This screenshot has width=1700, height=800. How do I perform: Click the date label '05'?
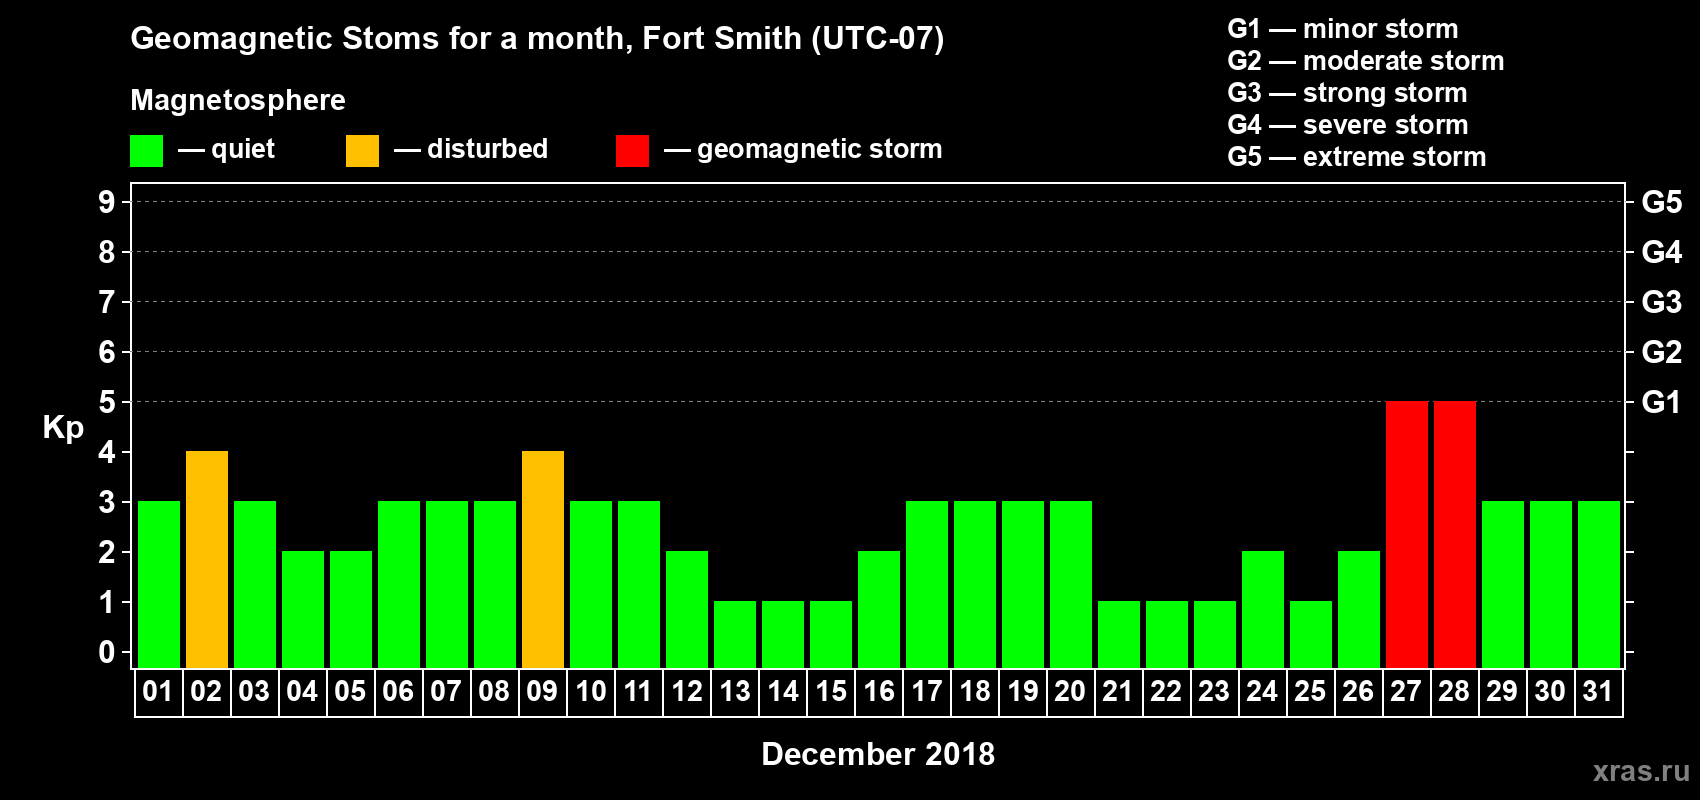(350, 691)
